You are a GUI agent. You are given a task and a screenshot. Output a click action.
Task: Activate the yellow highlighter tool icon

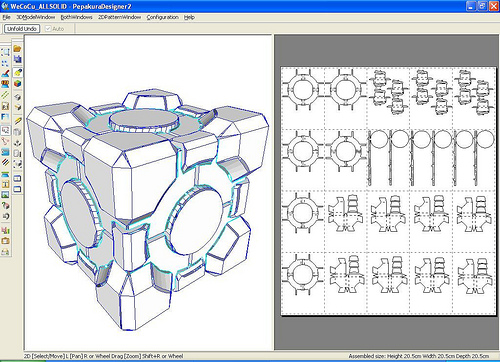coord(17,72)
